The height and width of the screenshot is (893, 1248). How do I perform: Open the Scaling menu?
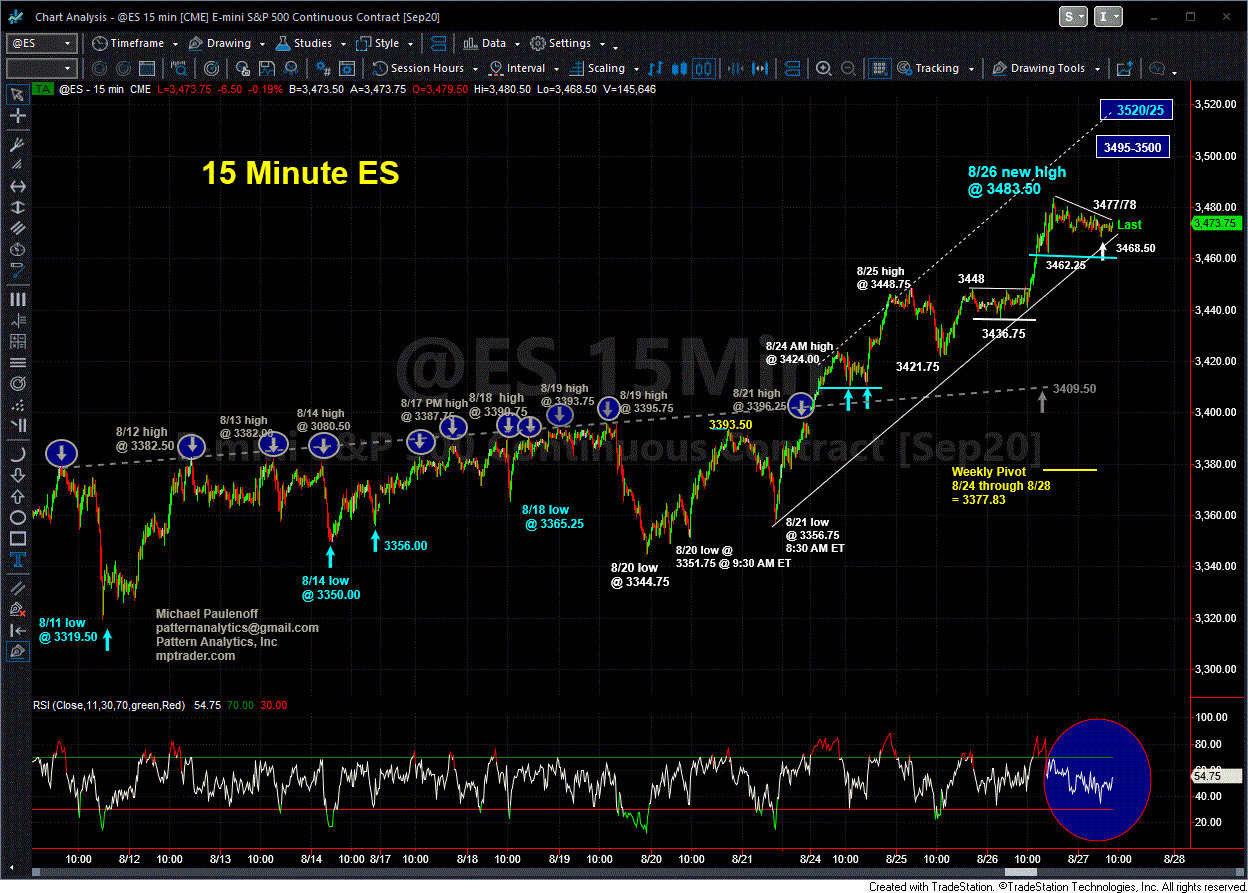[x=605, y=68]
